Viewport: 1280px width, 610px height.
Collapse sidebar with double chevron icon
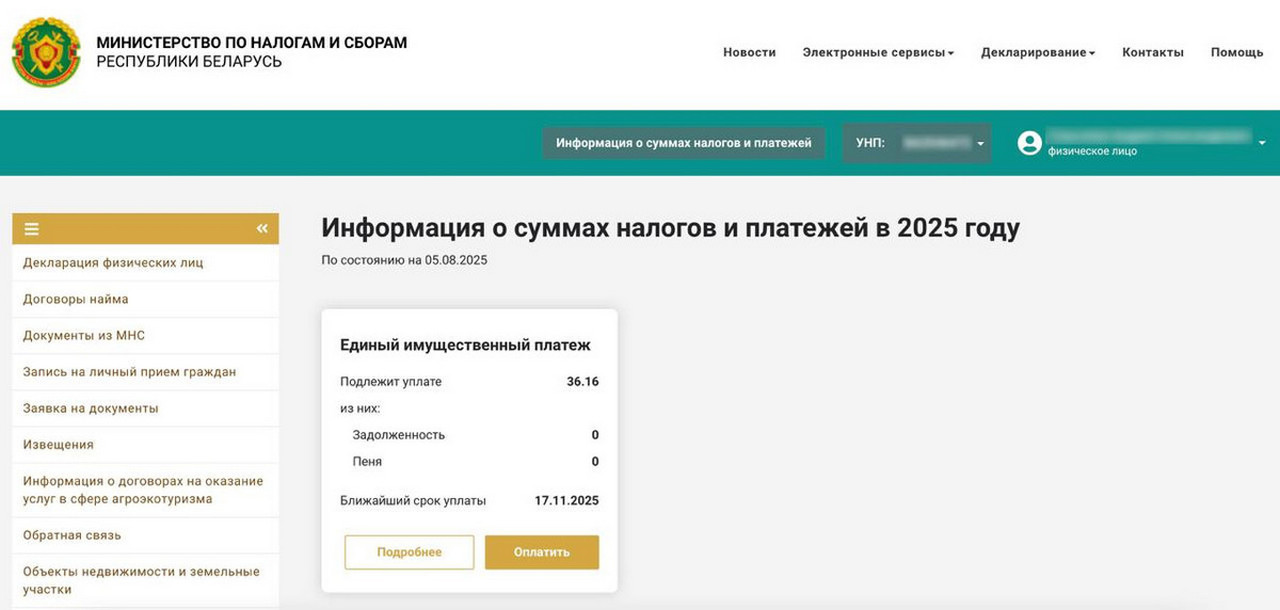(x=262, y=229)
